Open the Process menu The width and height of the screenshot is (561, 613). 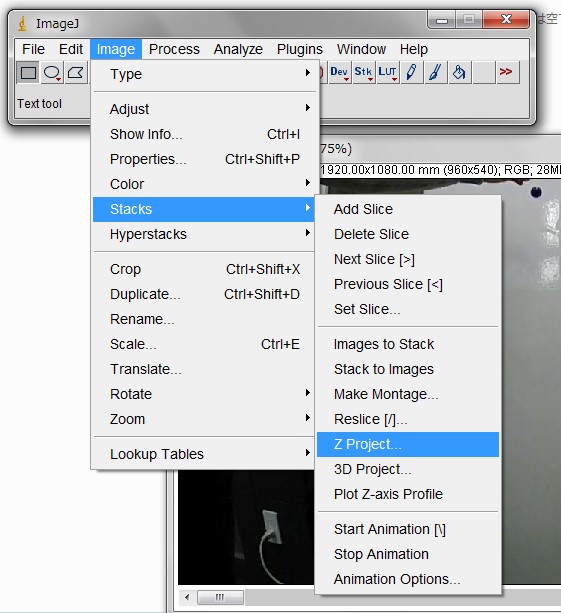pyautogui.click(x=174, y=49)
